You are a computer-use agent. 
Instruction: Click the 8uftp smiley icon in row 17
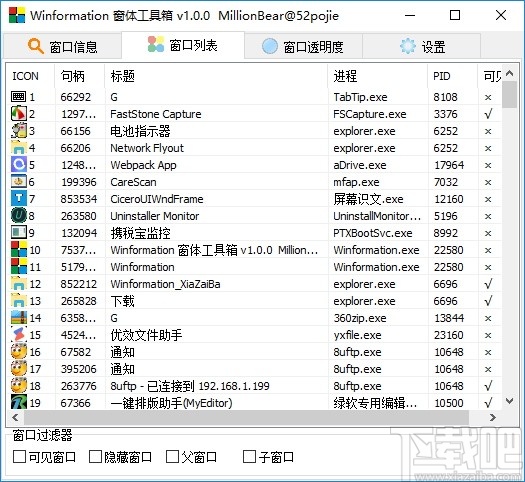point(18,369)
